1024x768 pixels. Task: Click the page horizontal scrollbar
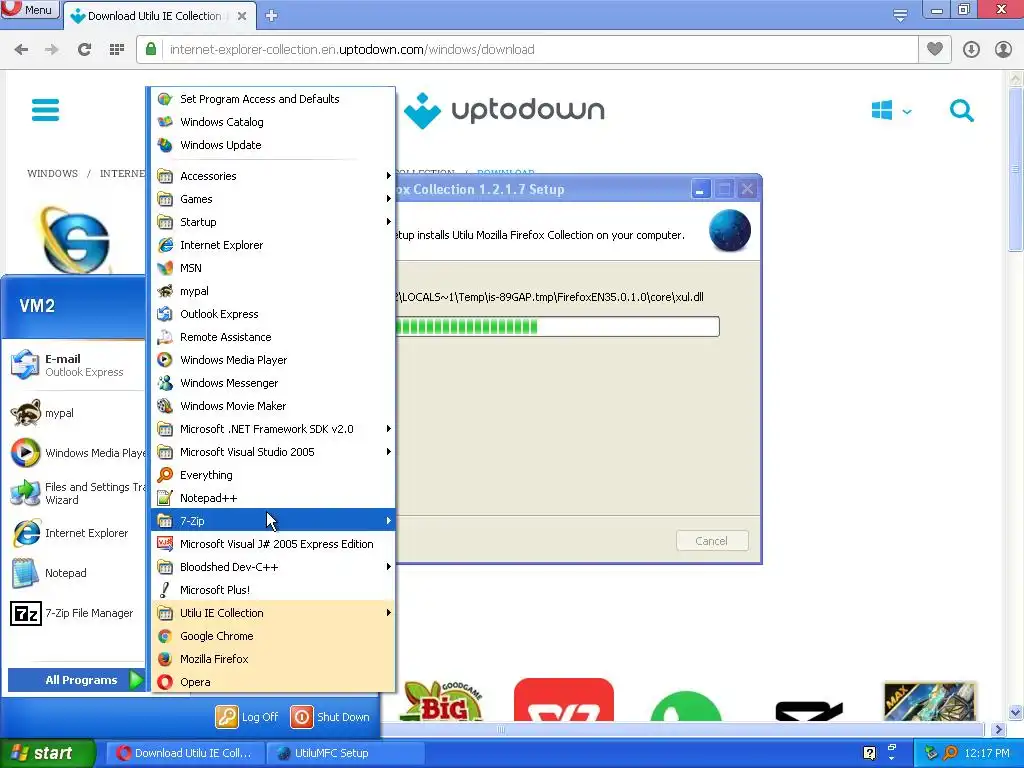pyautogui.click(x=682, y=729)
